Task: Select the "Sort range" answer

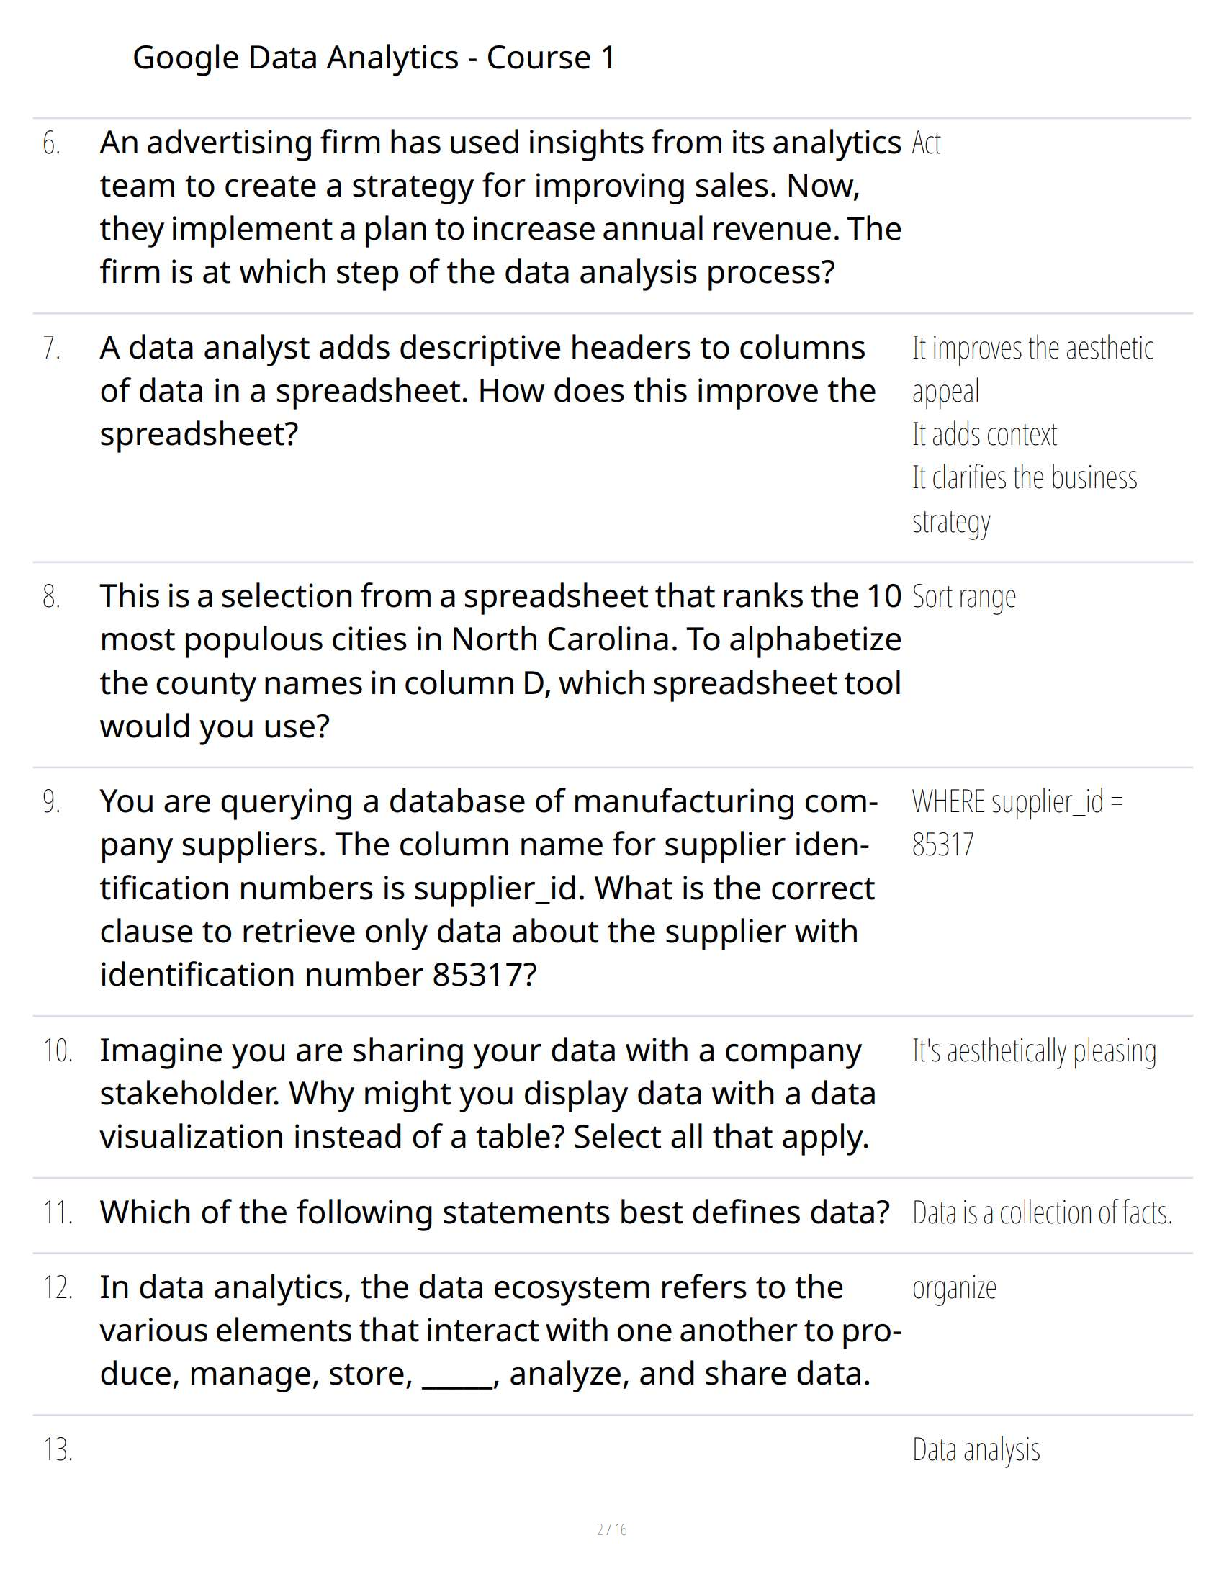Action: click(963, 597)
